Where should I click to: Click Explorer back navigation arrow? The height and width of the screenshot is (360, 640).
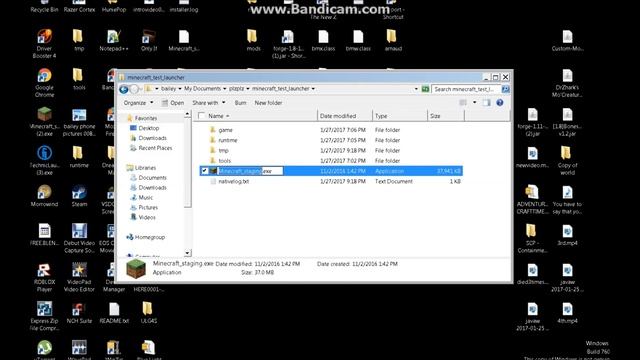pos(124,89)
